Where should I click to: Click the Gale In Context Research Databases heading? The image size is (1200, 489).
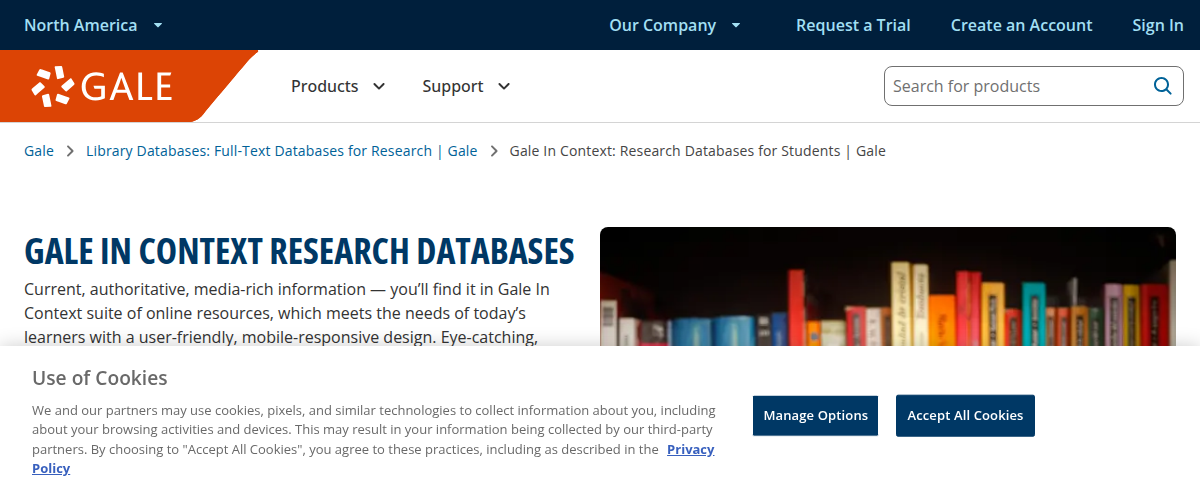click(x=299, y=251)
